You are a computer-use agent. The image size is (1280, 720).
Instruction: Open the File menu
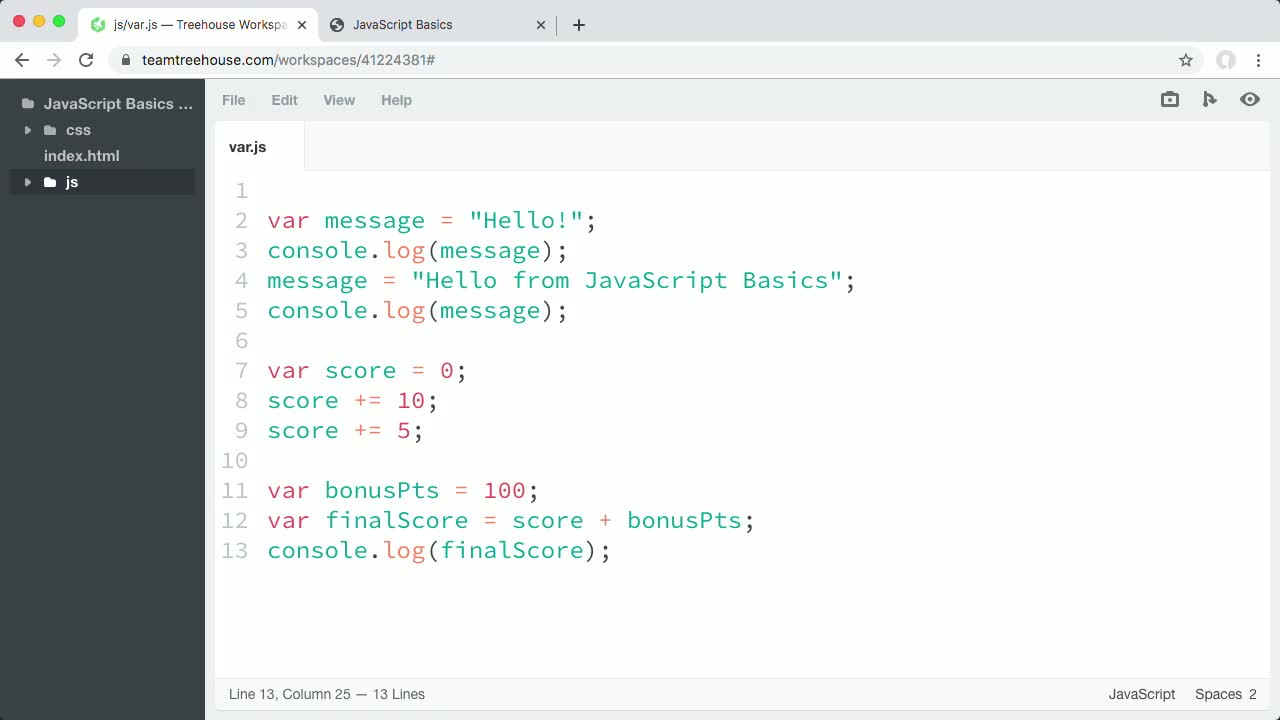(233, 100)
